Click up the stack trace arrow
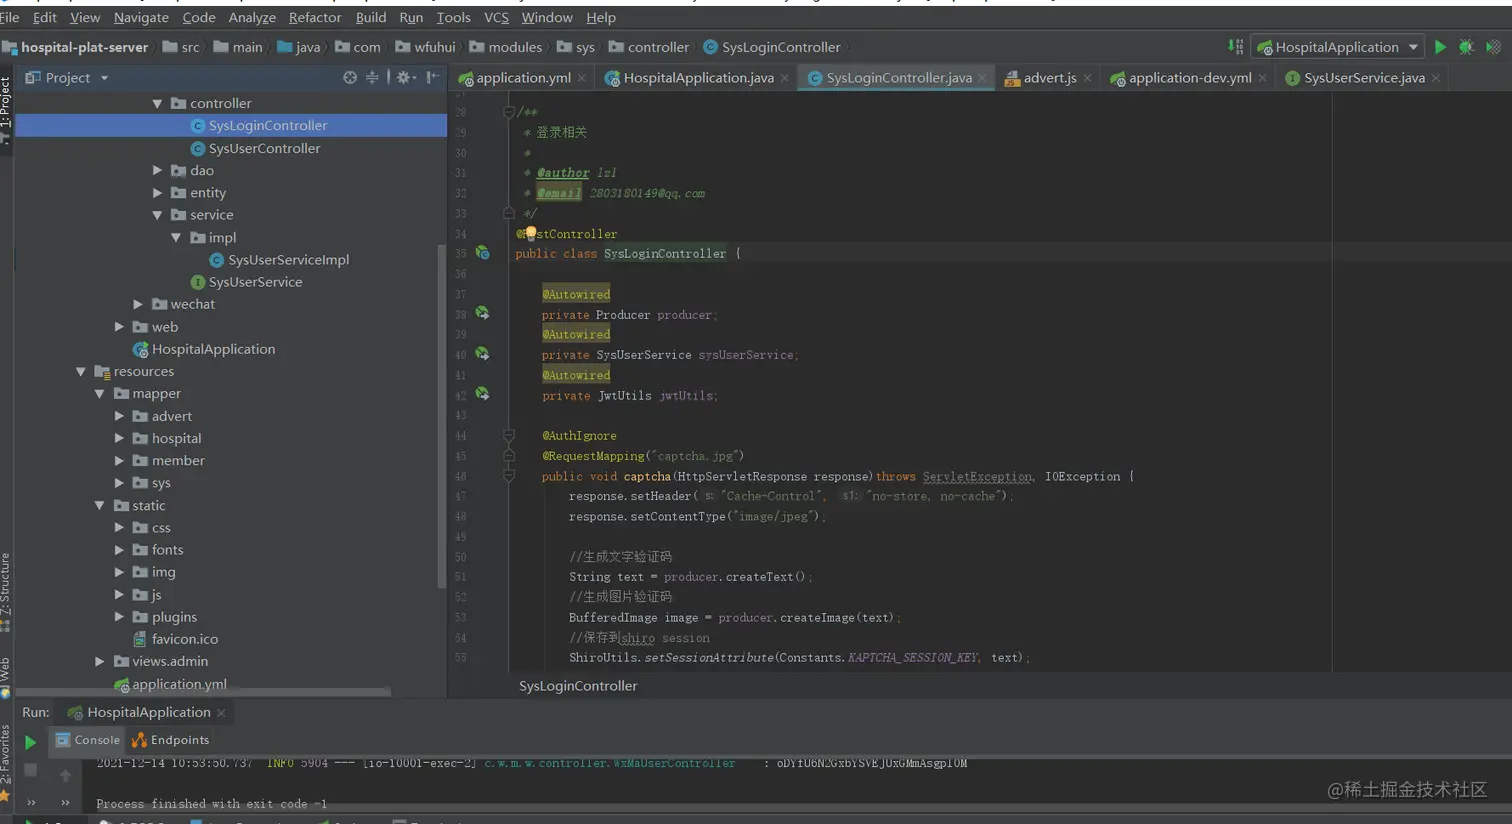 click(65, 775)
